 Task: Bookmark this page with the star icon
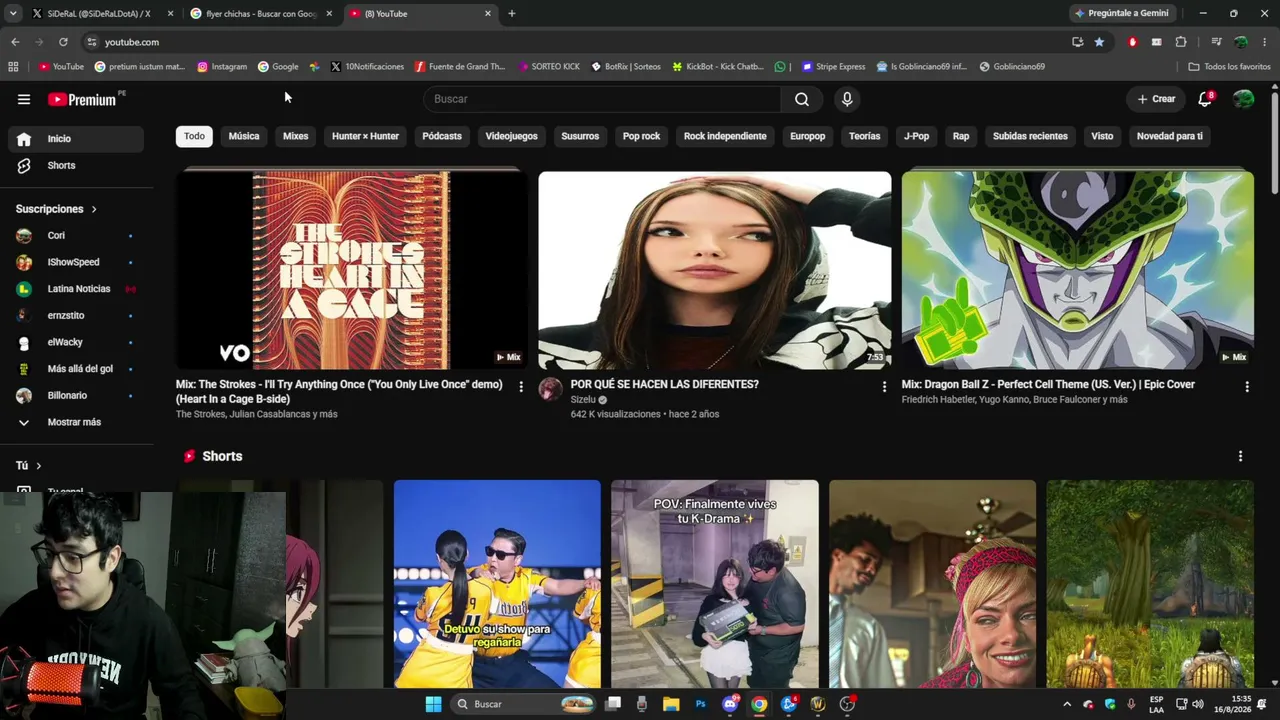click(x=1099, y=42)
